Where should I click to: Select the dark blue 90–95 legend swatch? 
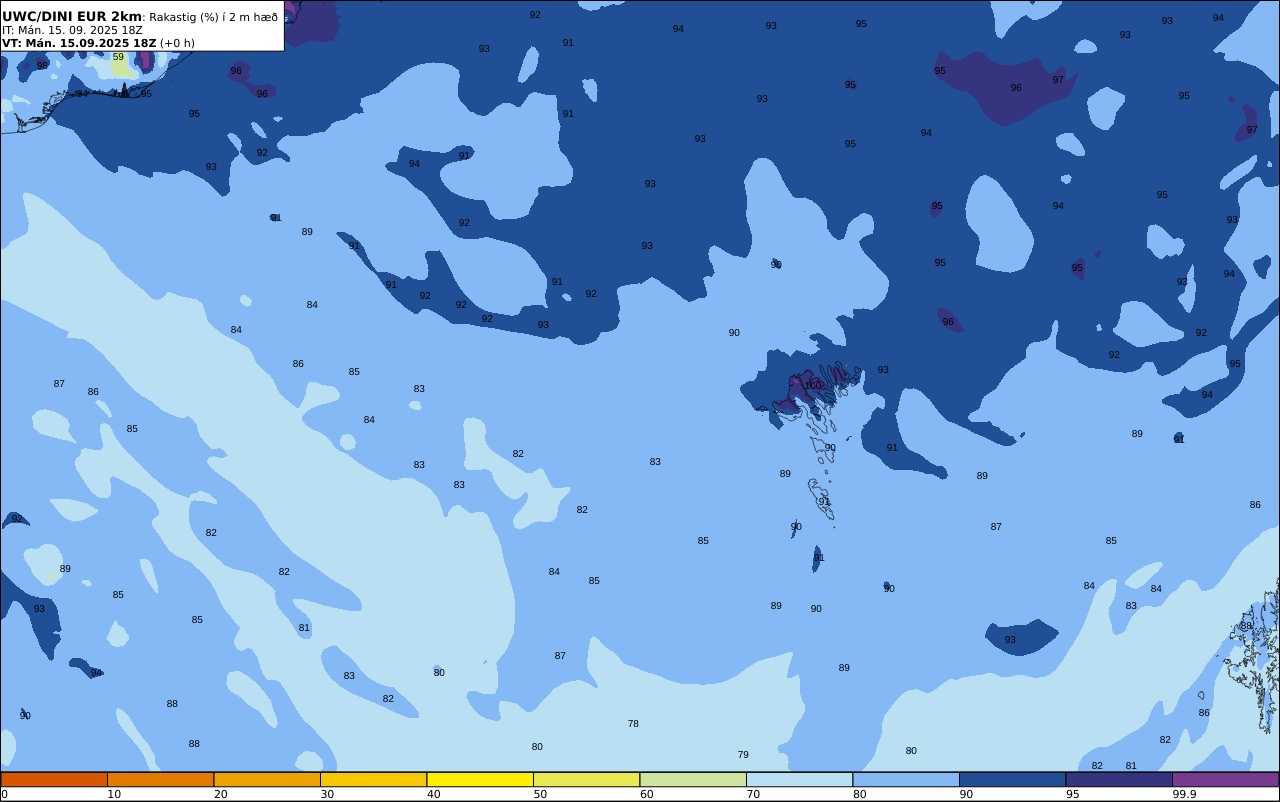pyautogui.click(x=1012, y=779)
